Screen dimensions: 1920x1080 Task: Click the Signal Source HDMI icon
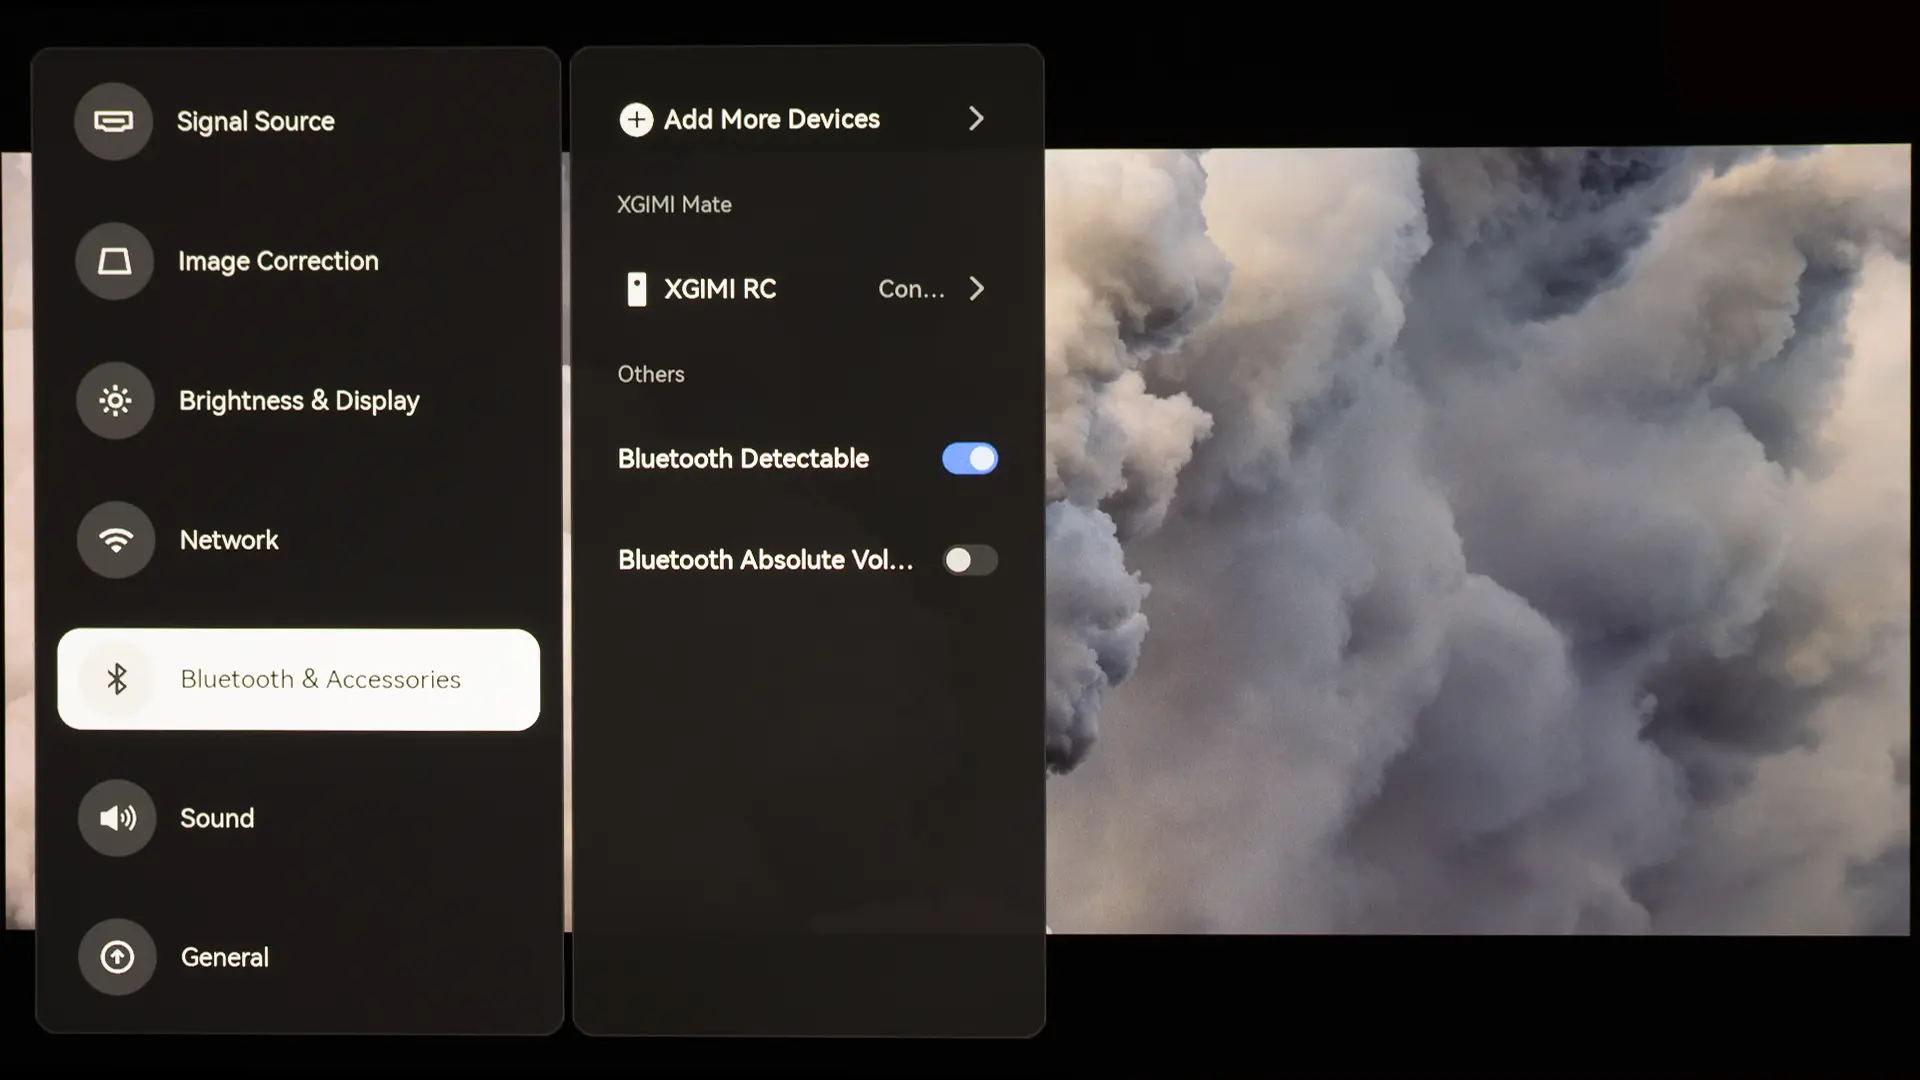113,121
